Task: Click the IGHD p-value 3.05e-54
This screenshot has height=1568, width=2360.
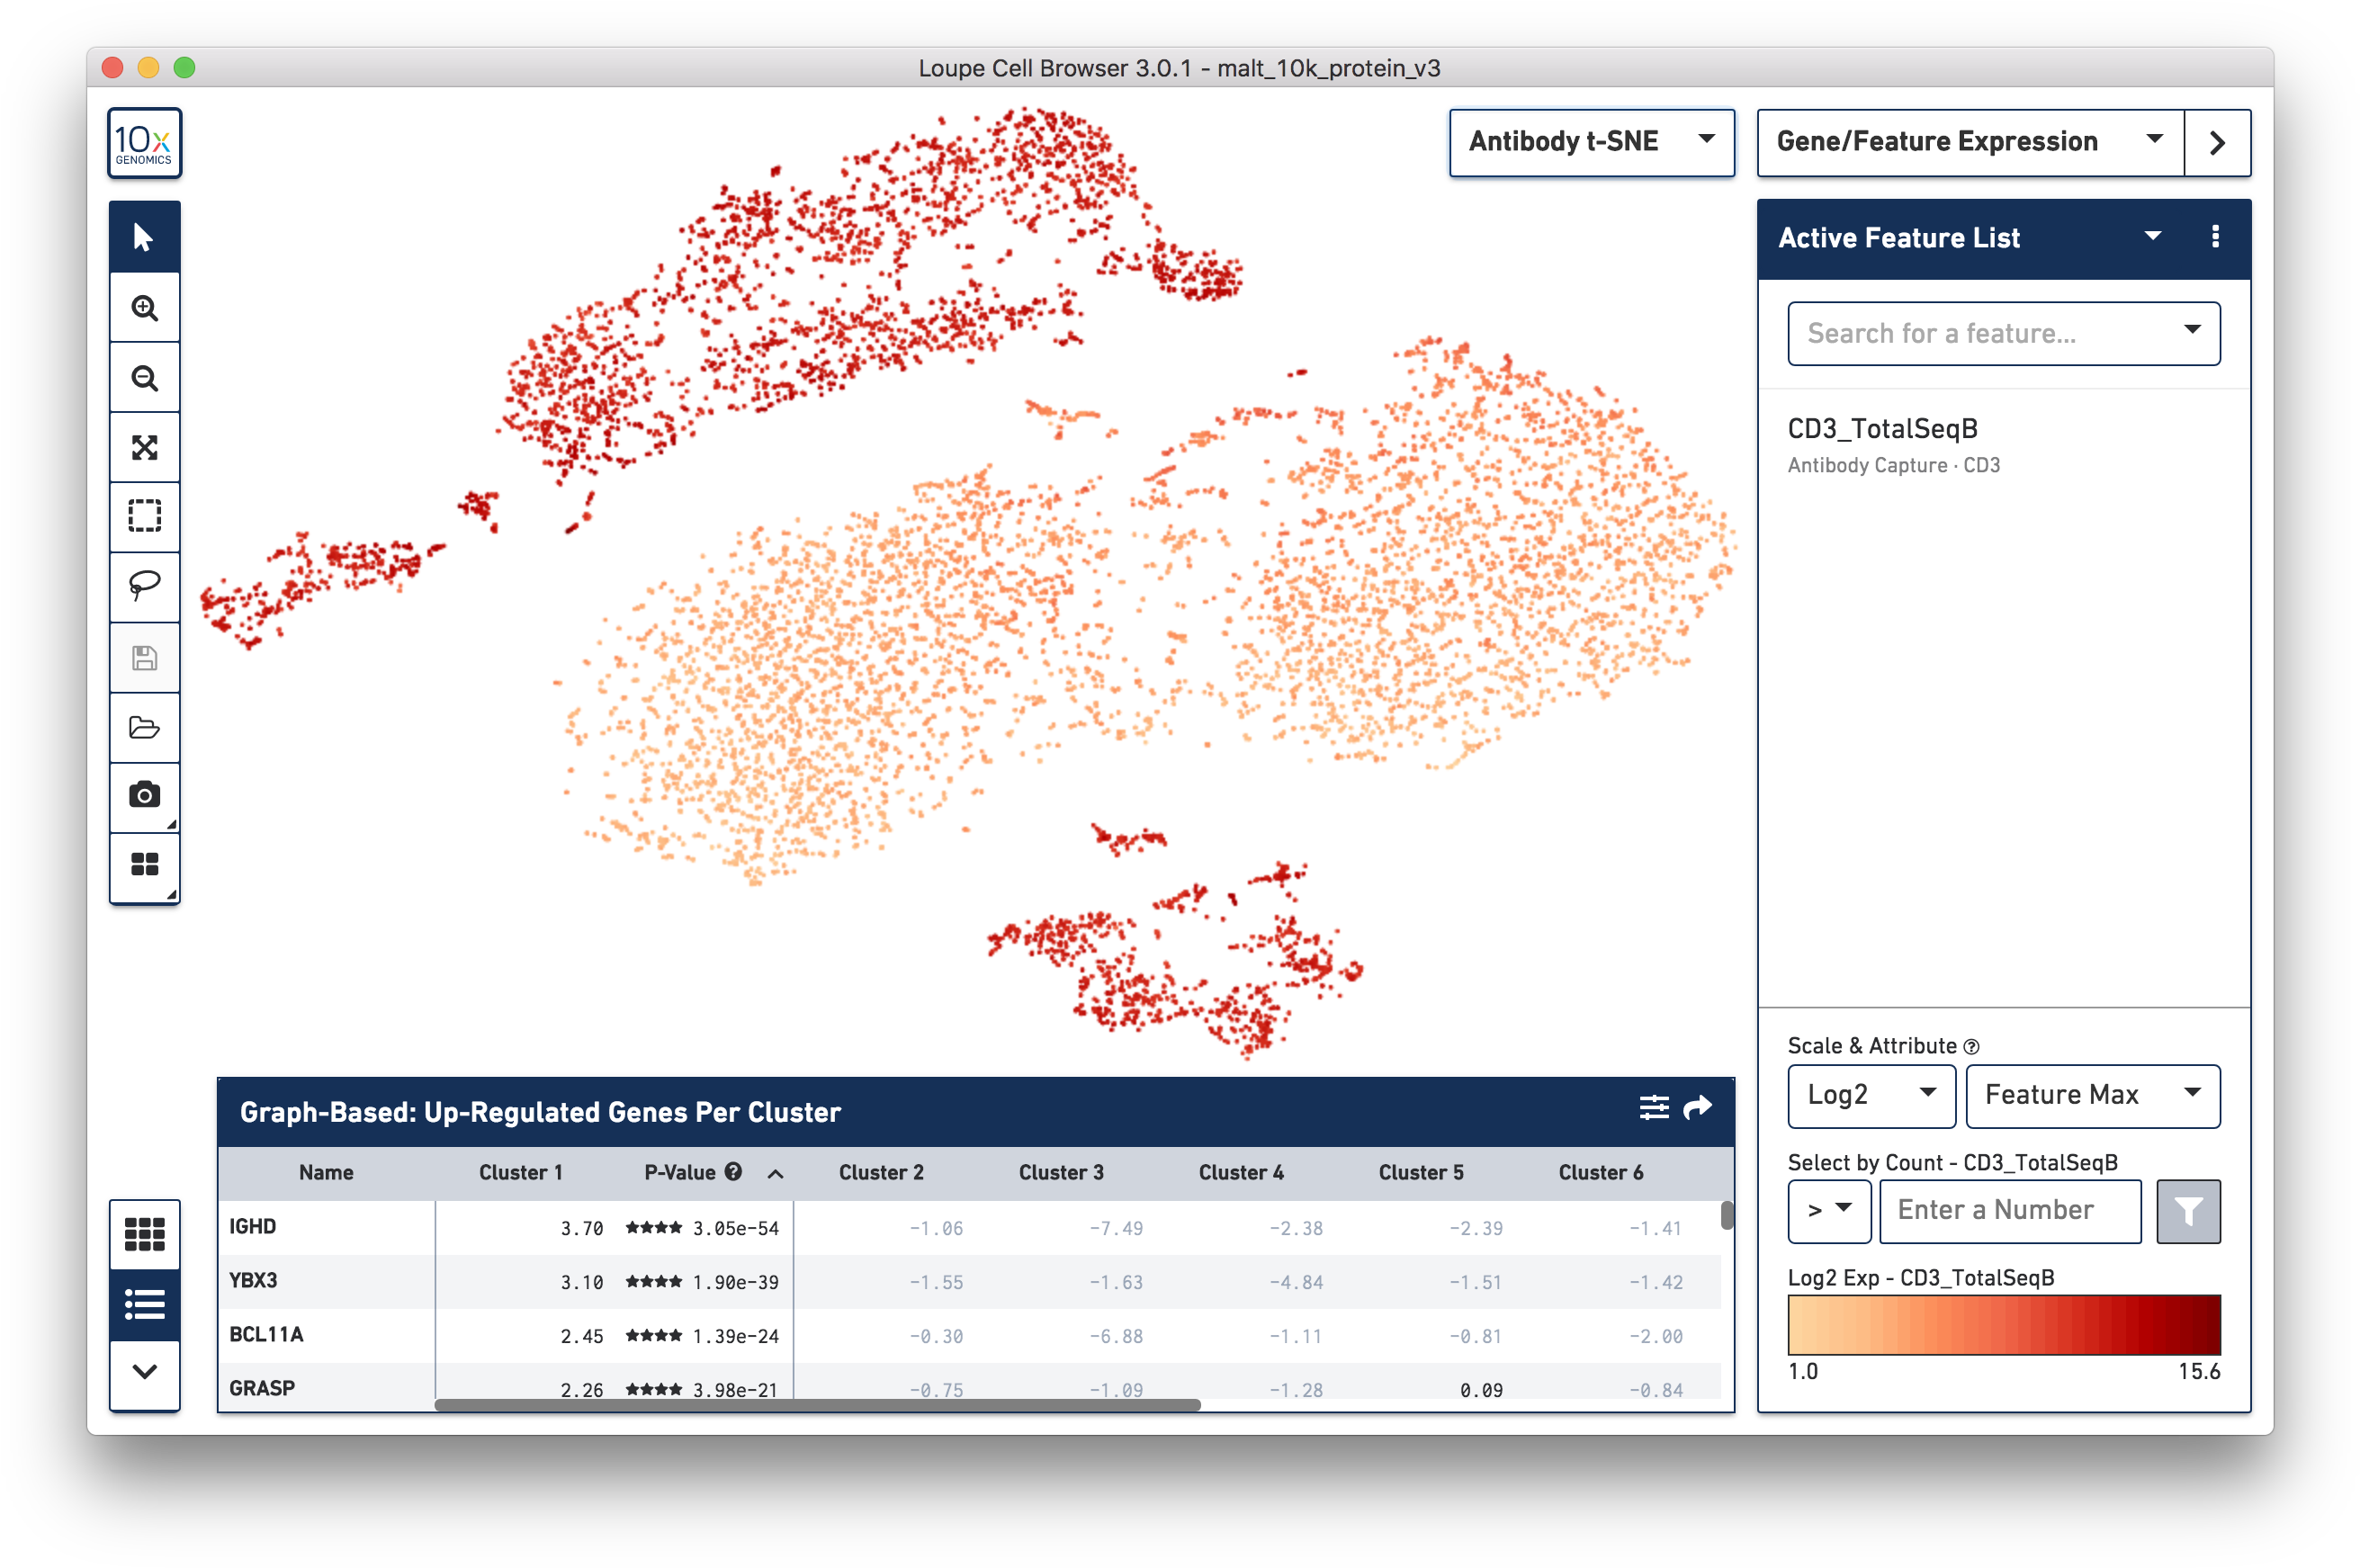Action: coord(736,1229)
